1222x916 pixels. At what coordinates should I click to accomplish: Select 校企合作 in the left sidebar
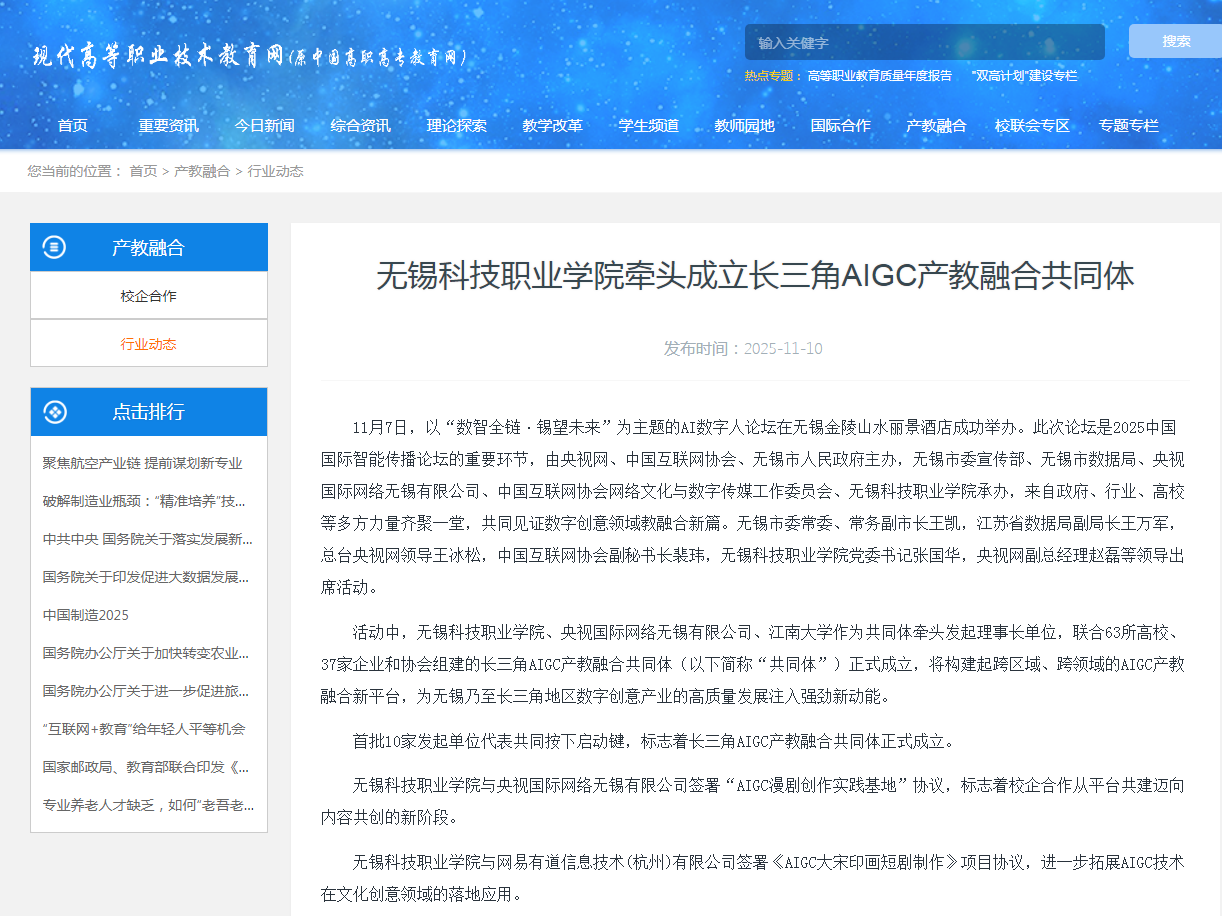(x=149, y=296)
